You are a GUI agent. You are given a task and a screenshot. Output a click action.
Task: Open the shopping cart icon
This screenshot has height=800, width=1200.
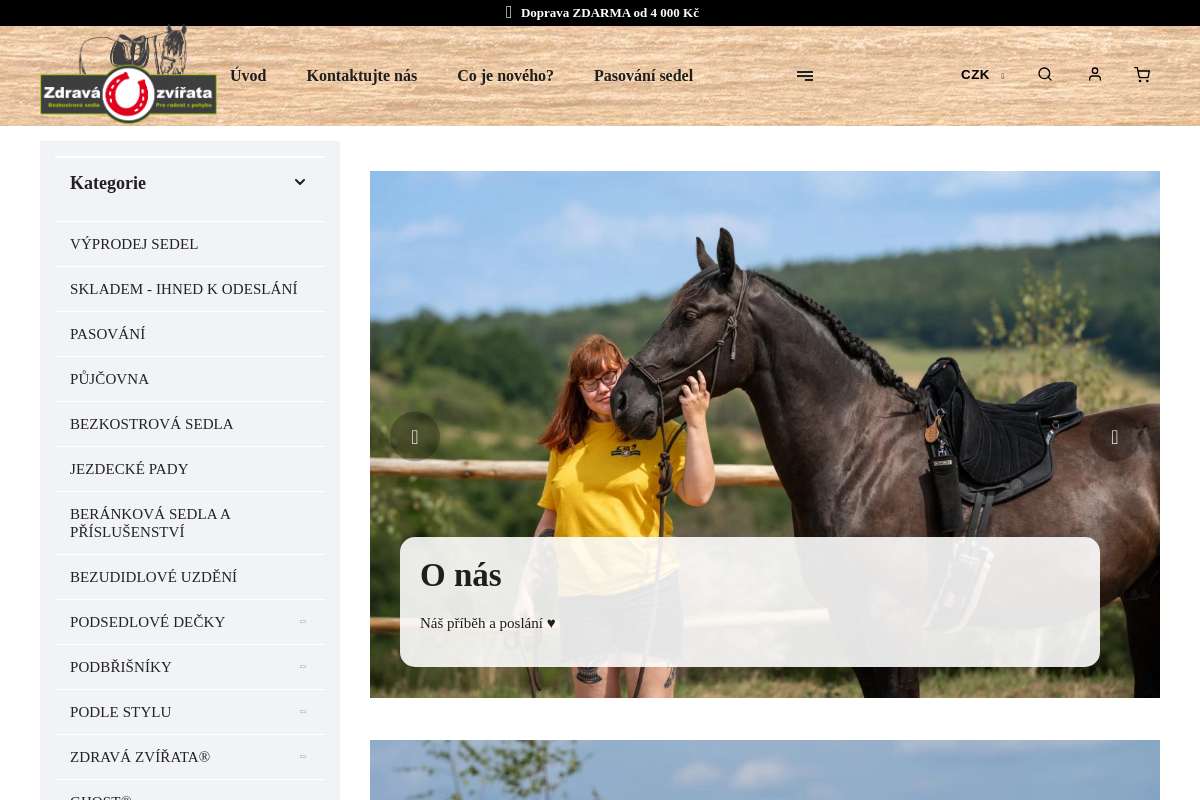click(1142, 75)
